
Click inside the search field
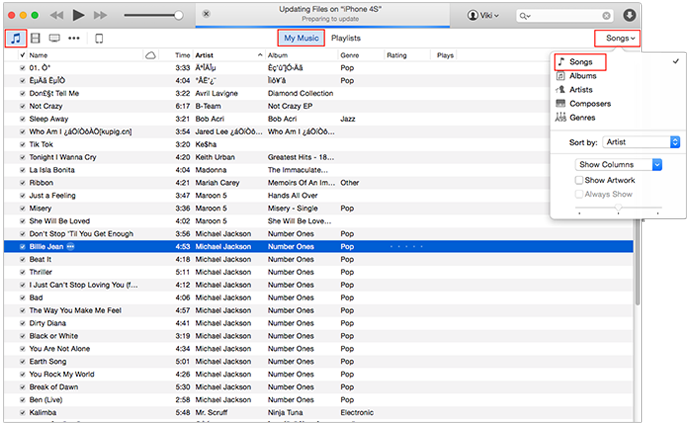pos(565,16)
